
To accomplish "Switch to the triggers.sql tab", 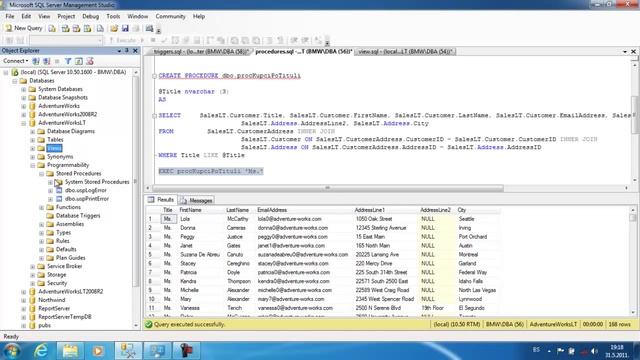I will coord(200,51).
